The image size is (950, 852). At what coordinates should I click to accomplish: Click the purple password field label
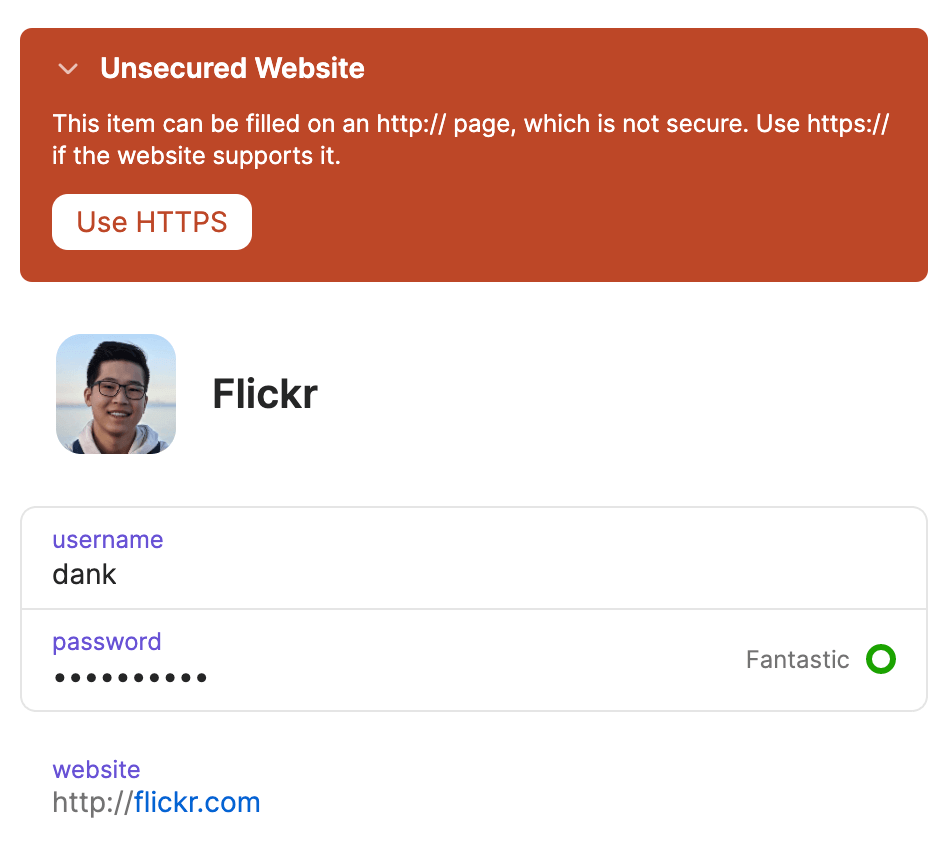tap(107, 642)
